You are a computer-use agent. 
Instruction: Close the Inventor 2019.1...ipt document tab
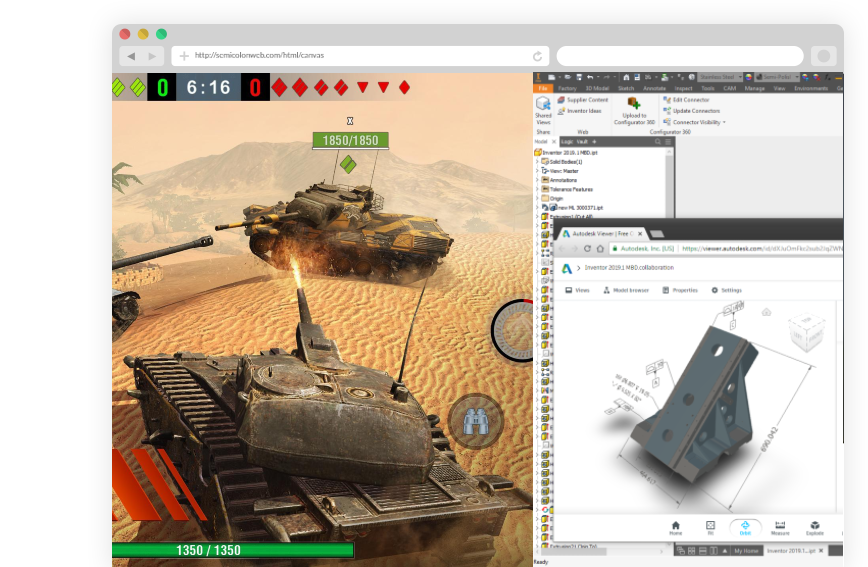[821, 551]
